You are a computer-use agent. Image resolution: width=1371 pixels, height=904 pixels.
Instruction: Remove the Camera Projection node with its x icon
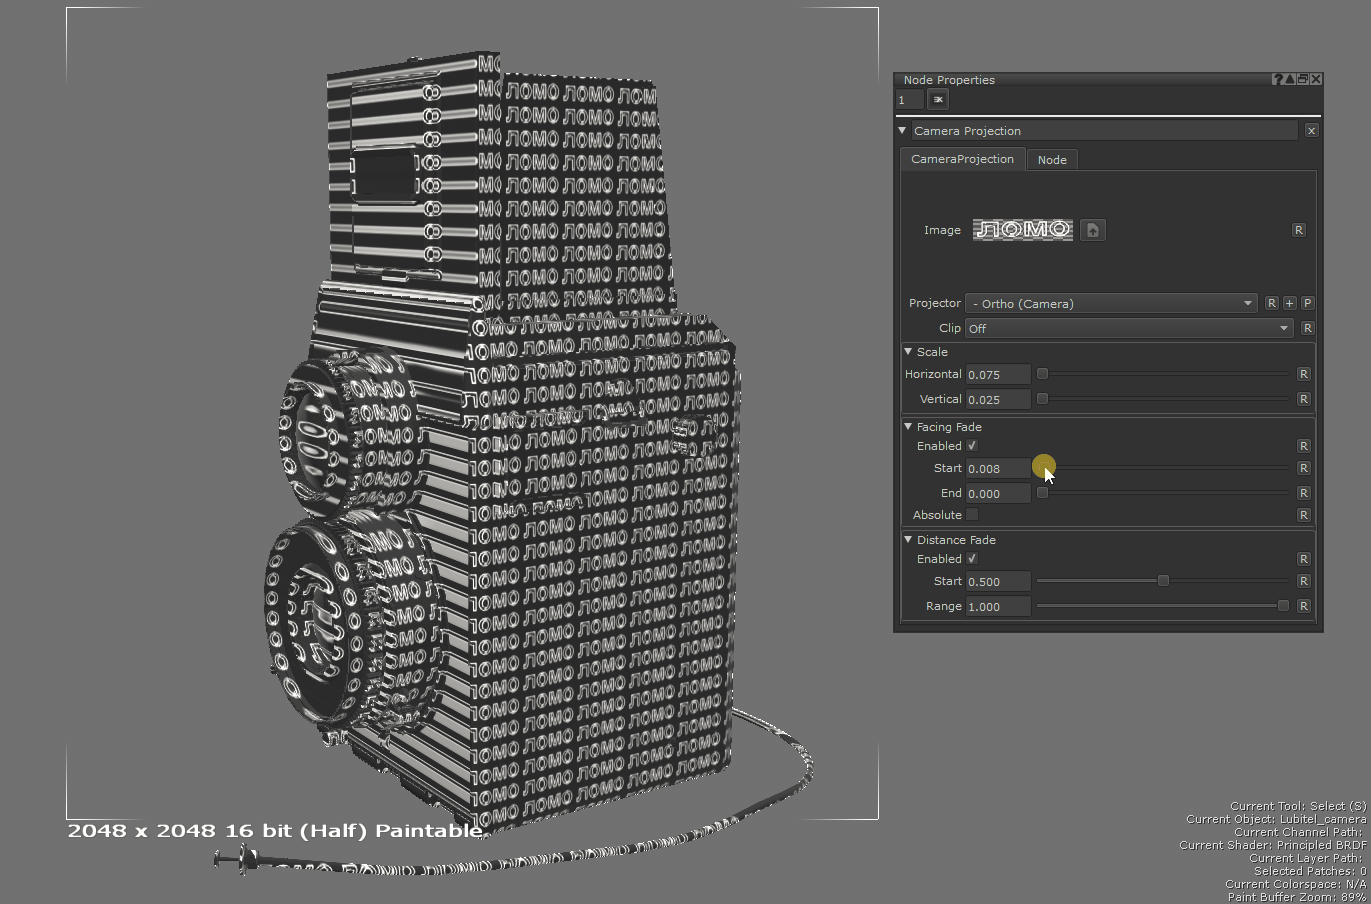tap(1311, 131)
